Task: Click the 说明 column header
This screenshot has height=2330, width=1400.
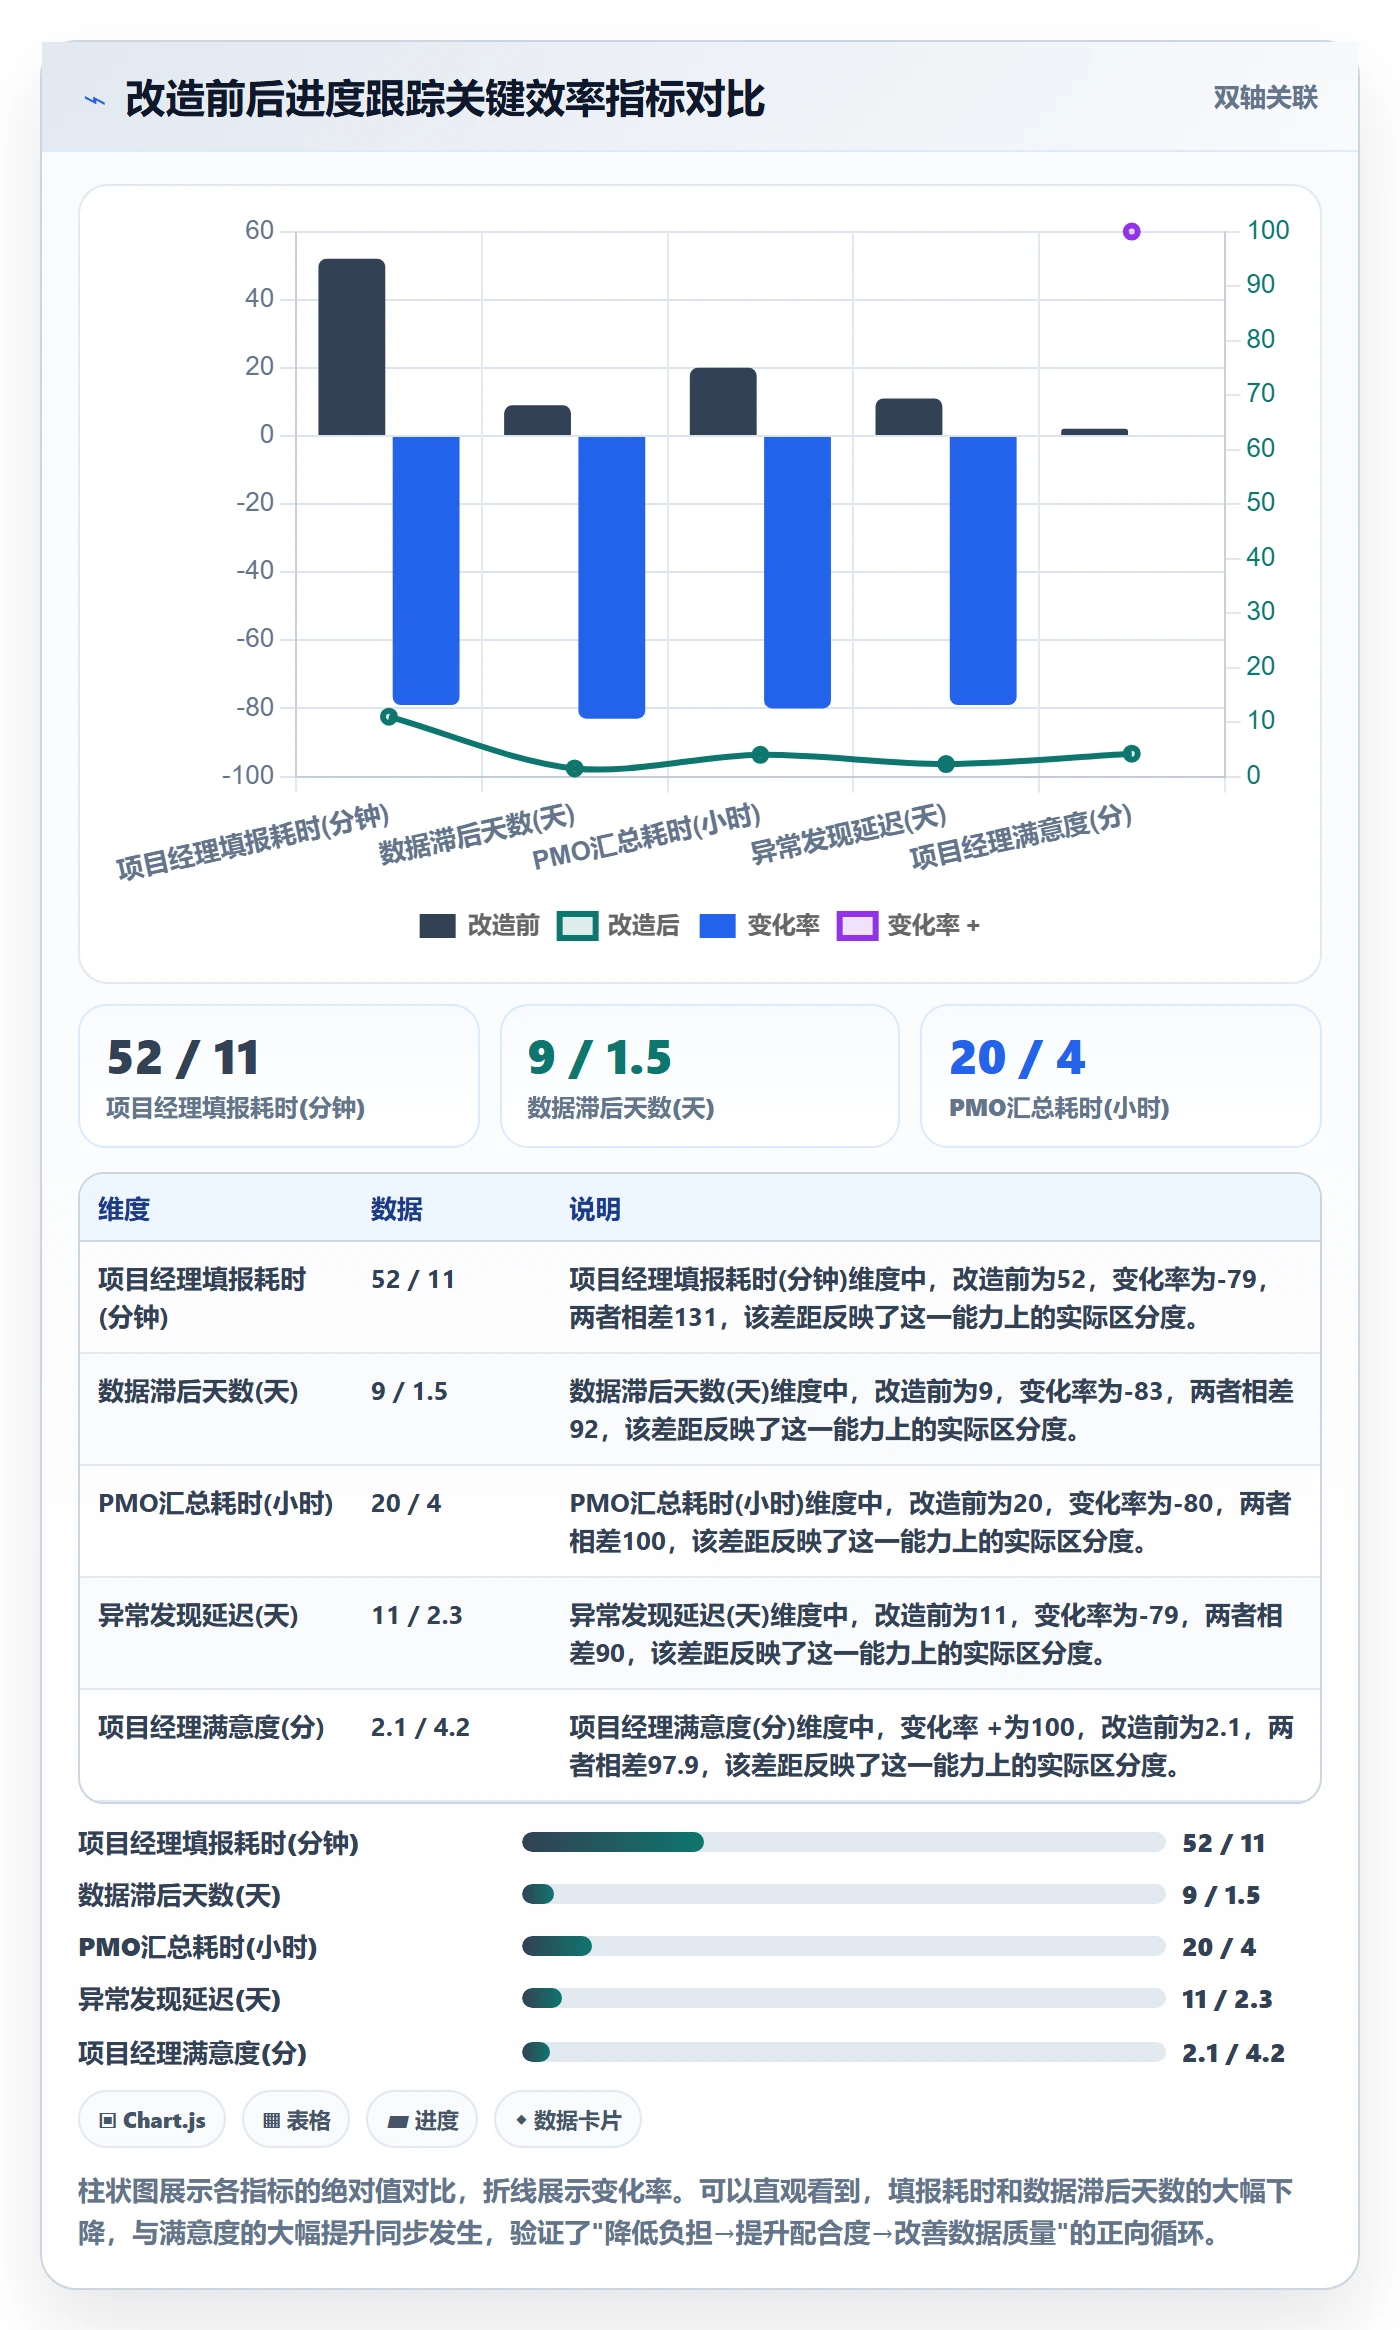Action: (x=595, y=1209)
